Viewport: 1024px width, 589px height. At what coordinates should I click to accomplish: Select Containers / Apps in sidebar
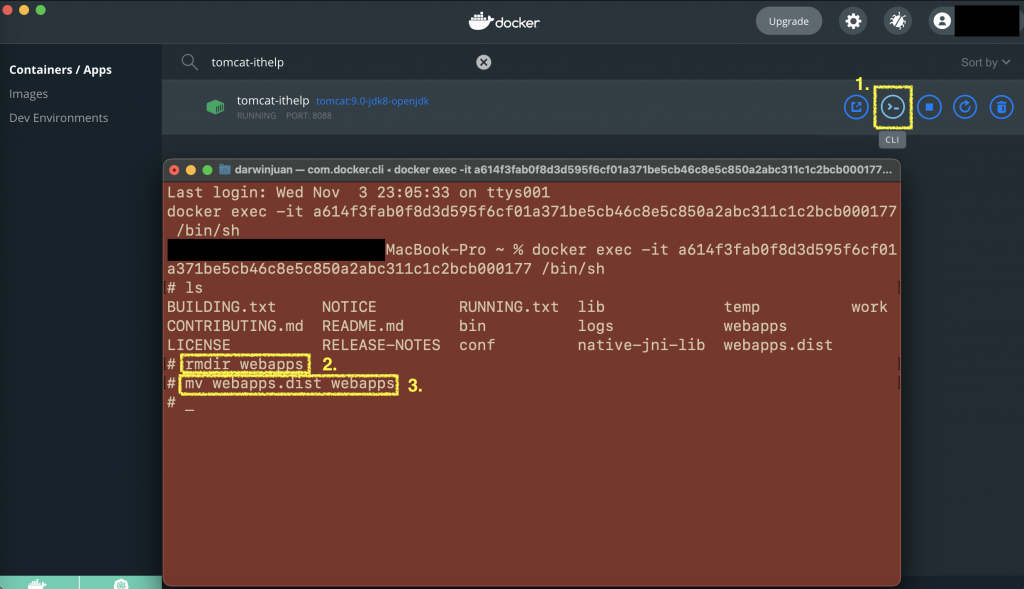tap(60, 69)
